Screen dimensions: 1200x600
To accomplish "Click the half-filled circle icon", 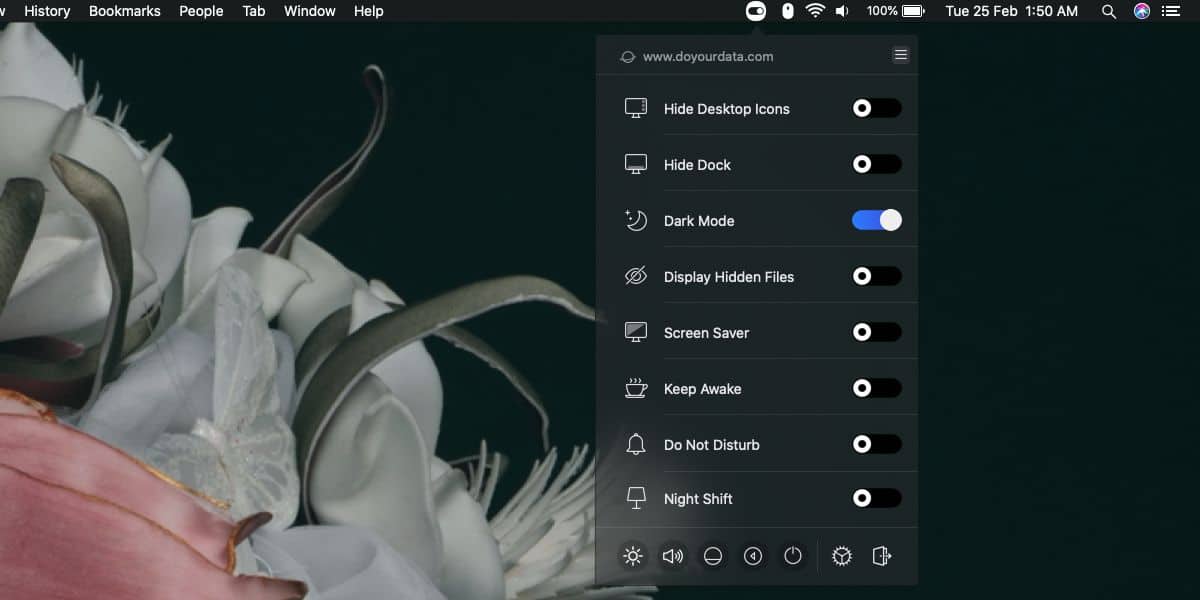I will click(x=713, y=556).
